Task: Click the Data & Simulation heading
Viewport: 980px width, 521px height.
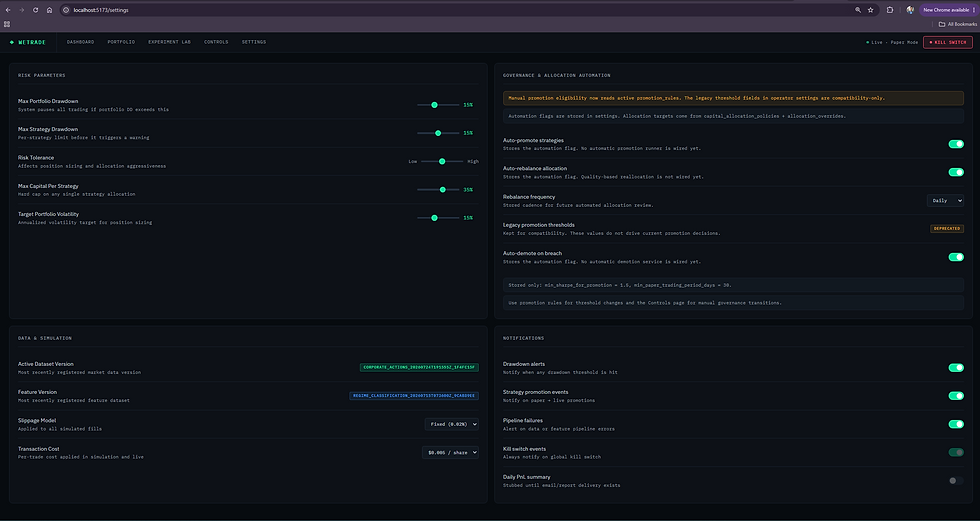Action: click(45, 338)
